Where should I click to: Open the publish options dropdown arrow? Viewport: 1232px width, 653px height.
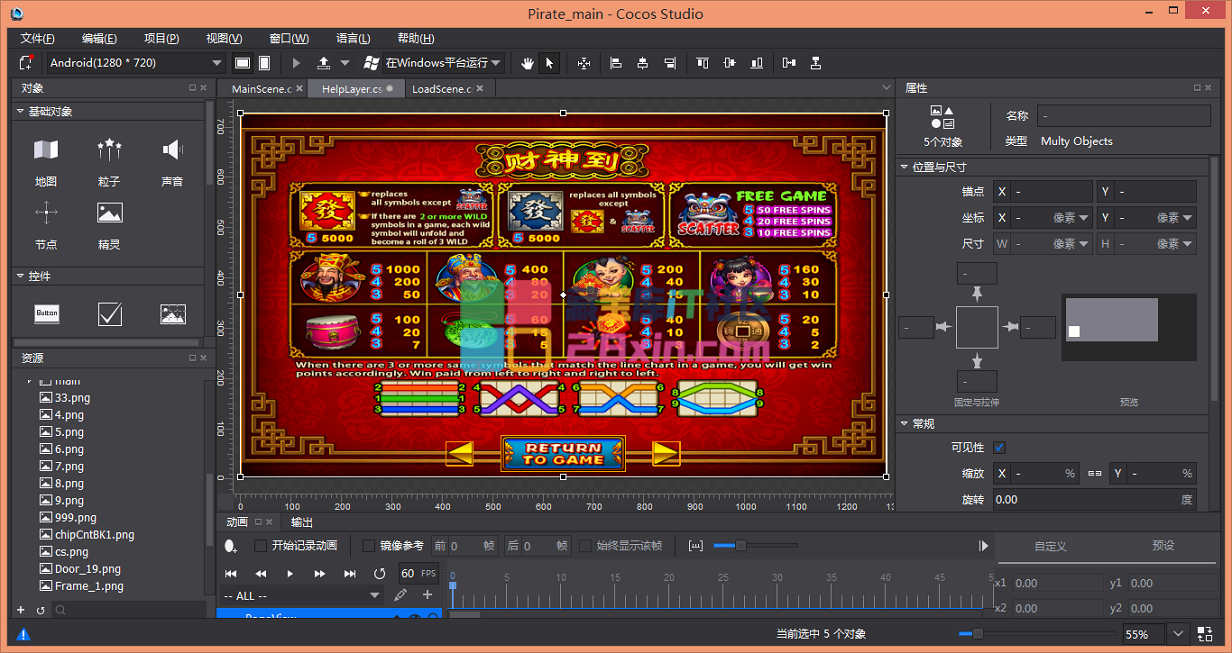tap(345, 63)
